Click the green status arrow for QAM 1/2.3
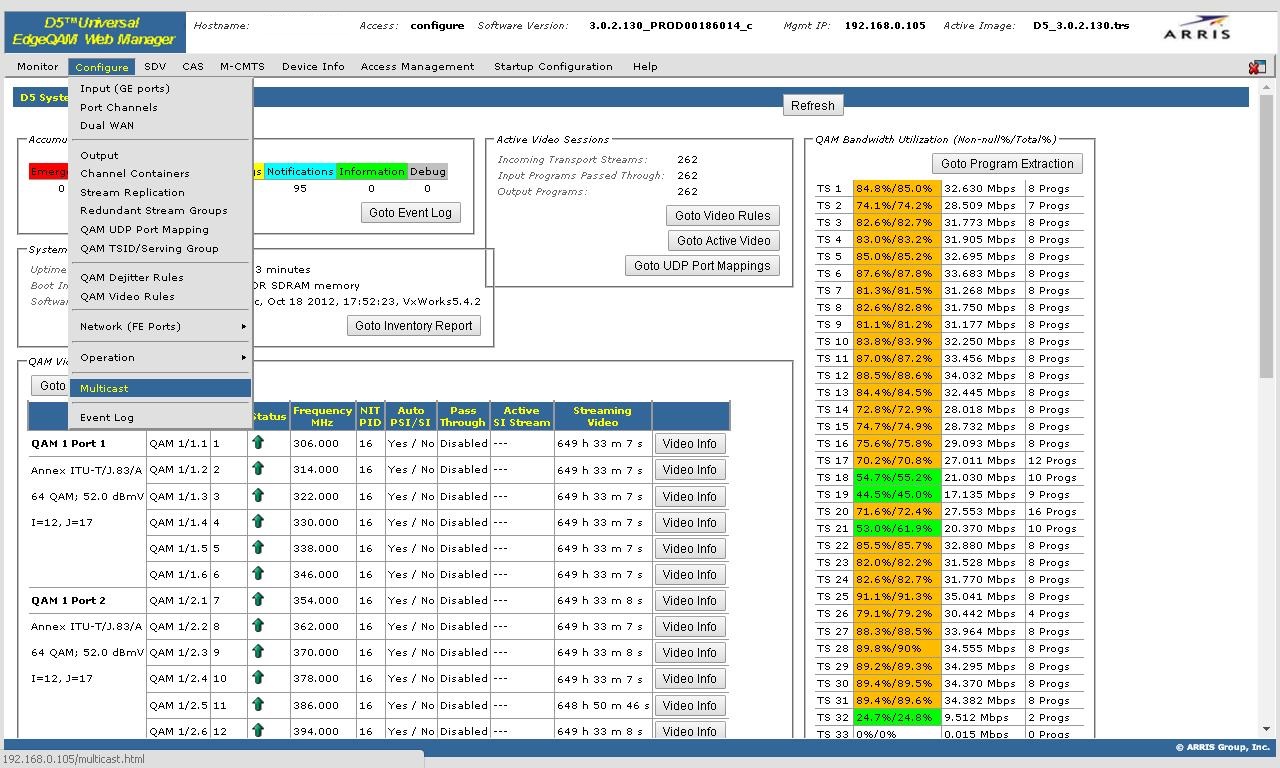Screen dimensions: 1280x768 (x=258, y=651)
